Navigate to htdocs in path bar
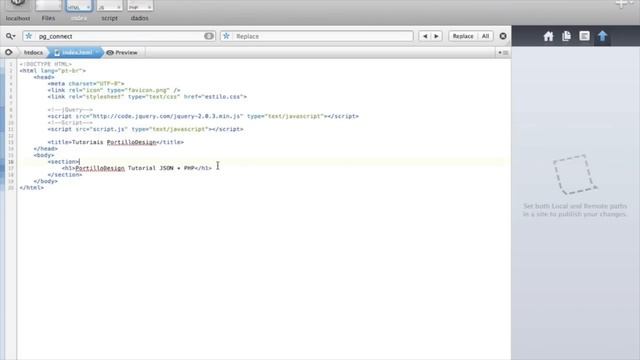 point(33,53)
